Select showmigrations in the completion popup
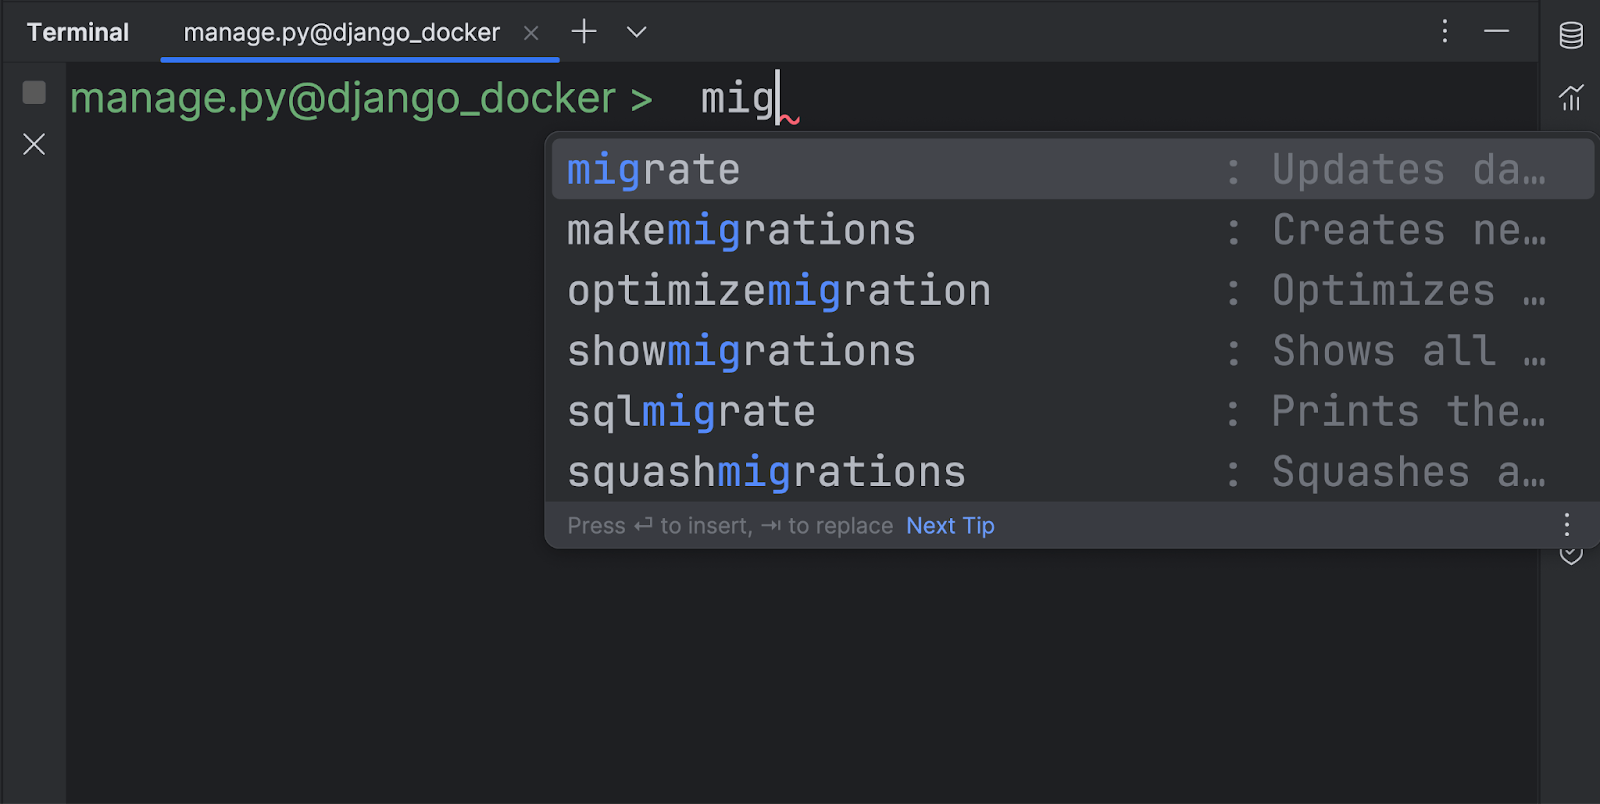This screenshot has width=1600, height=804. pyautogui.click(x=741, y=352)
